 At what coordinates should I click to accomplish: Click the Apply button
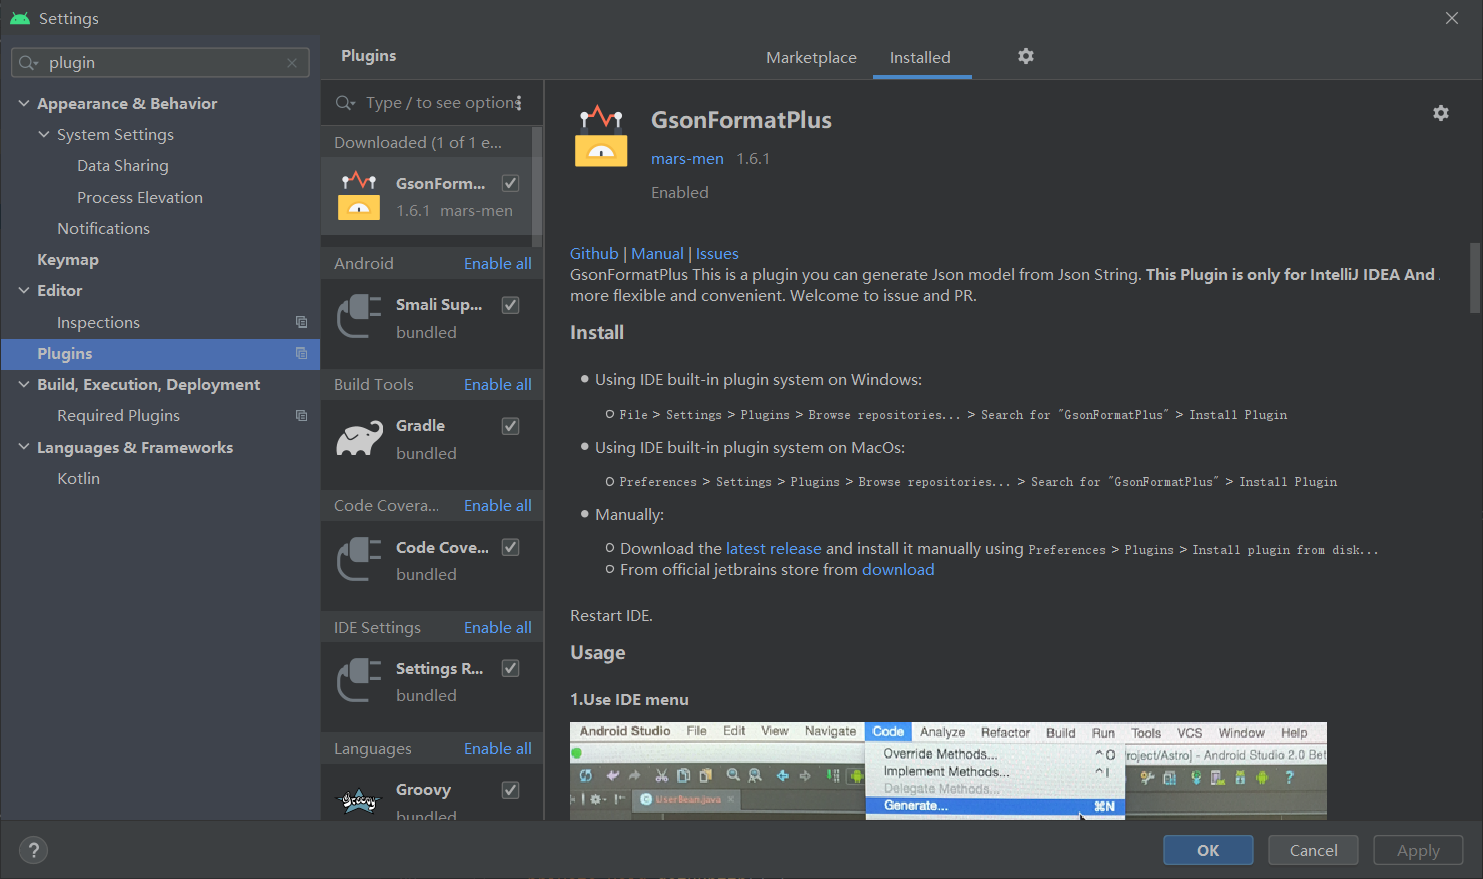(1418, 850)
